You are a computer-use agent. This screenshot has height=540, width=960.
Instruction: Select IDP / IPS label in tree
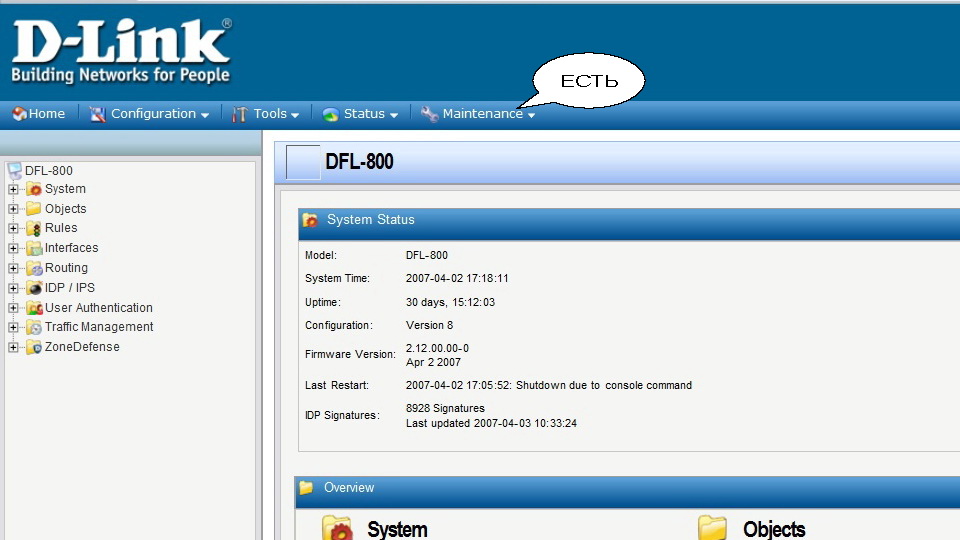tap(70, 288)
